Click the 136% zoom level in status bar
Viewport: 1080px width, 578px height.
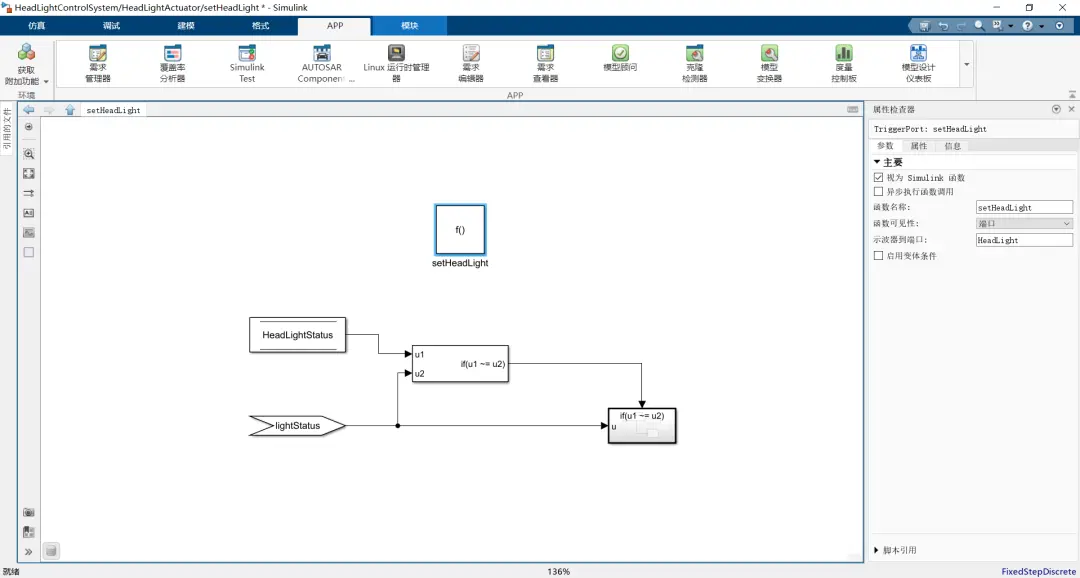pyautogui.click(x=559, y=572)
